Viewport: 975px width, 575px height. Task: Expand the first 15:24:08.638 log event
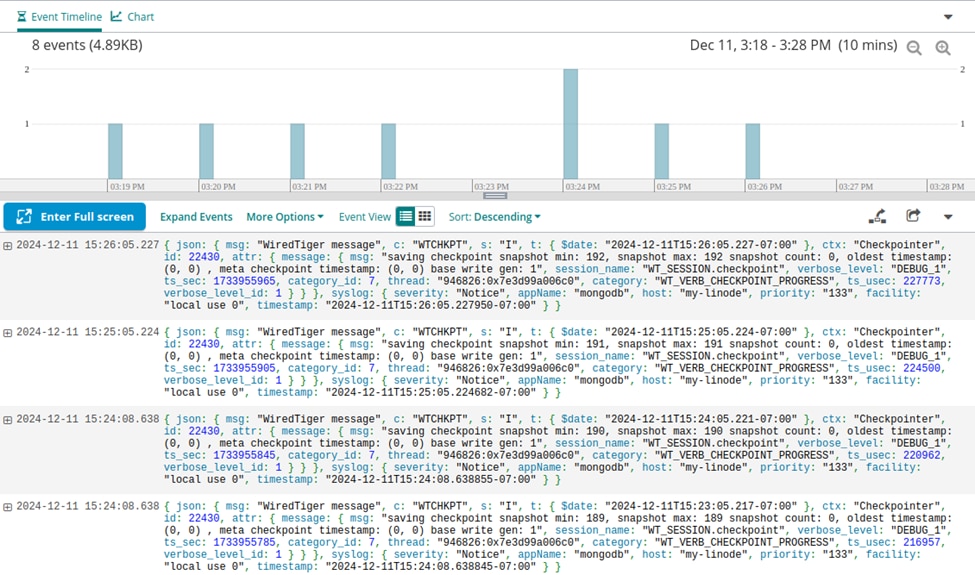(x=8, y=420)
